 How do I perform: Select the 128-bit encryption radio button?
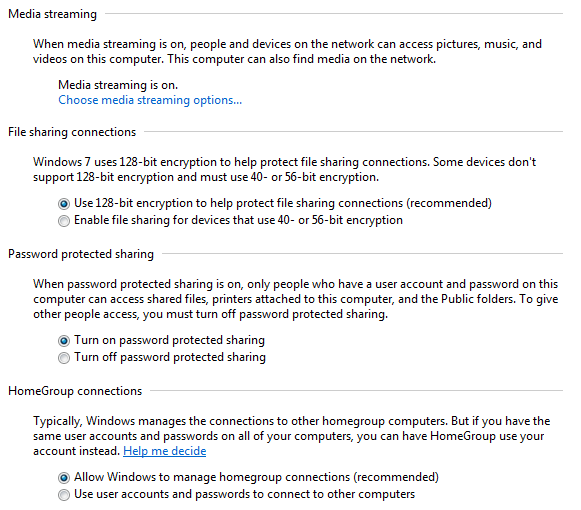(64, 204)
